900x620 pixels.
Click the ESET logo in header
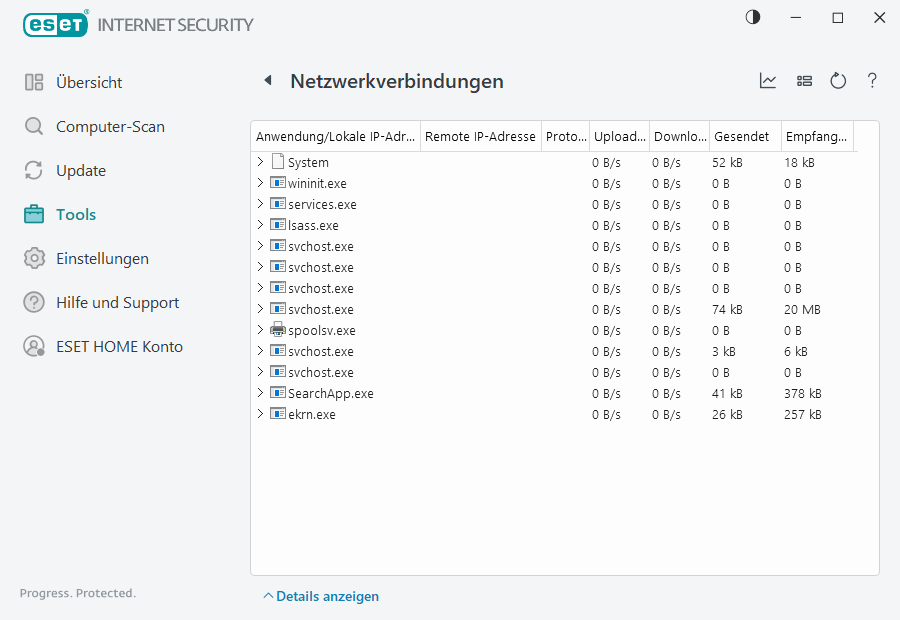55,24
